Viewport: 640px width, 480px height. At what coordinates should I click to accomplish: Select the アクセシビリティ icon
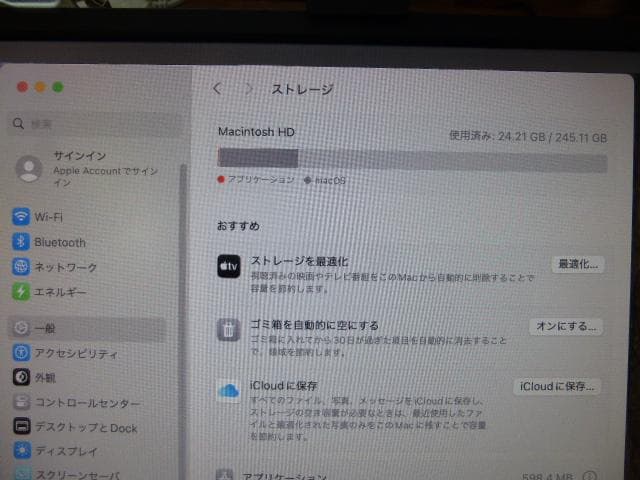coord(21,353)
